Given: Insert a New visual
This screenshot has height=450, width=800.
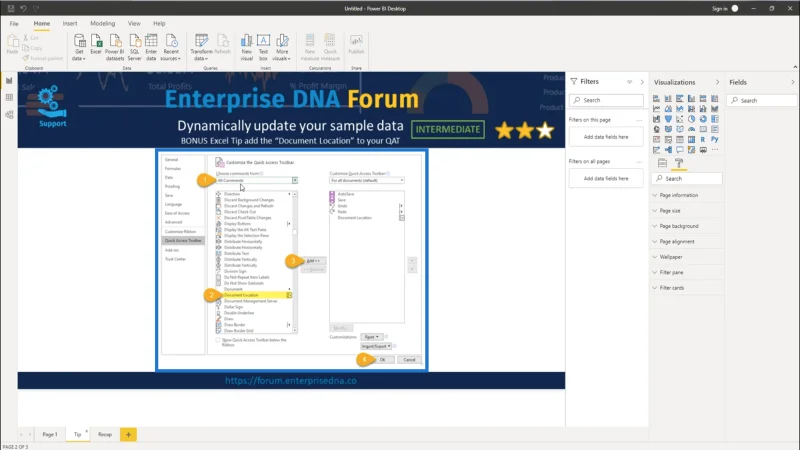Looking at the screenshot, I should (246, 47).
